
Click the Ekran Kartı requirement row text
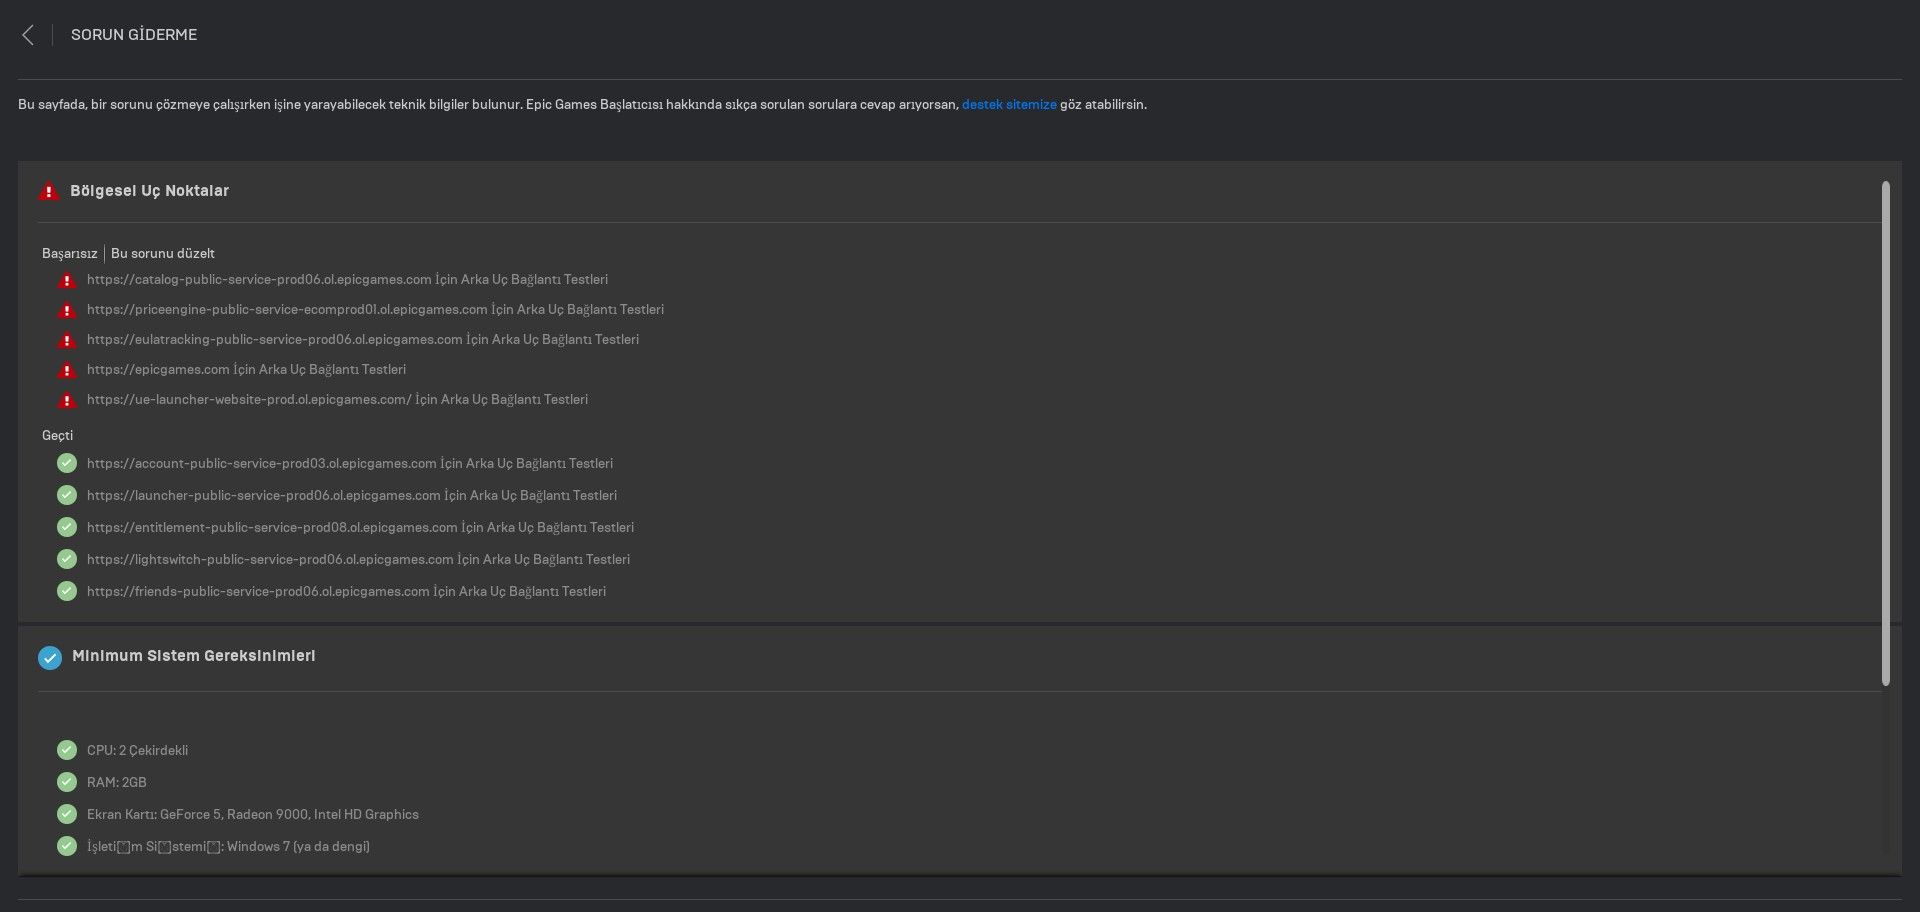252,815
